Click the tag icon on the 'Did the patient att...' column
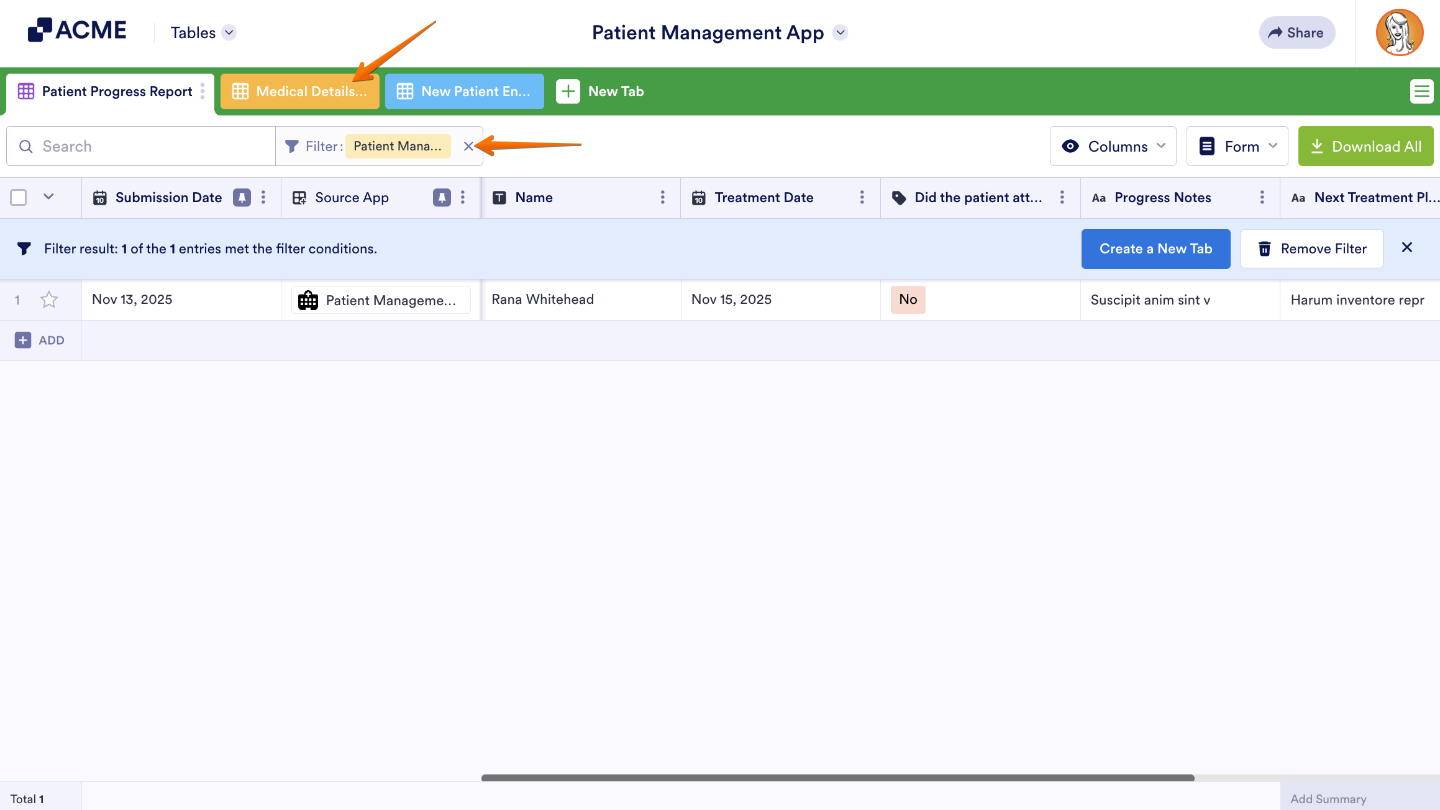This screenshot has width=1440, height=810. [899, 197]
